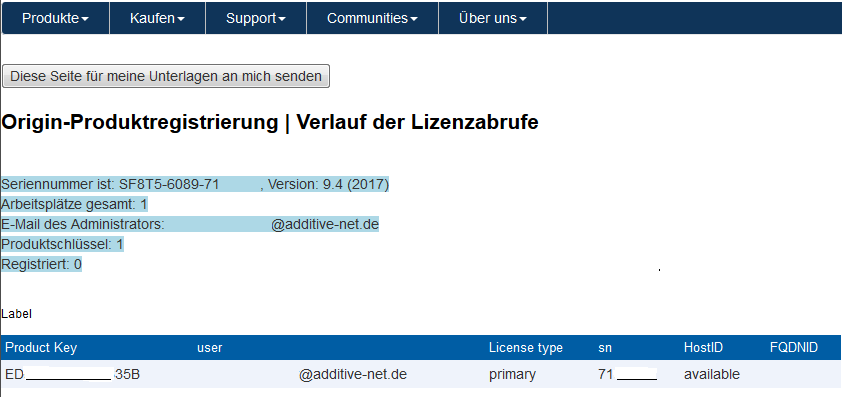
Task: Click the product key cell ending in '35B'
Action: click(x=72, y=374)
